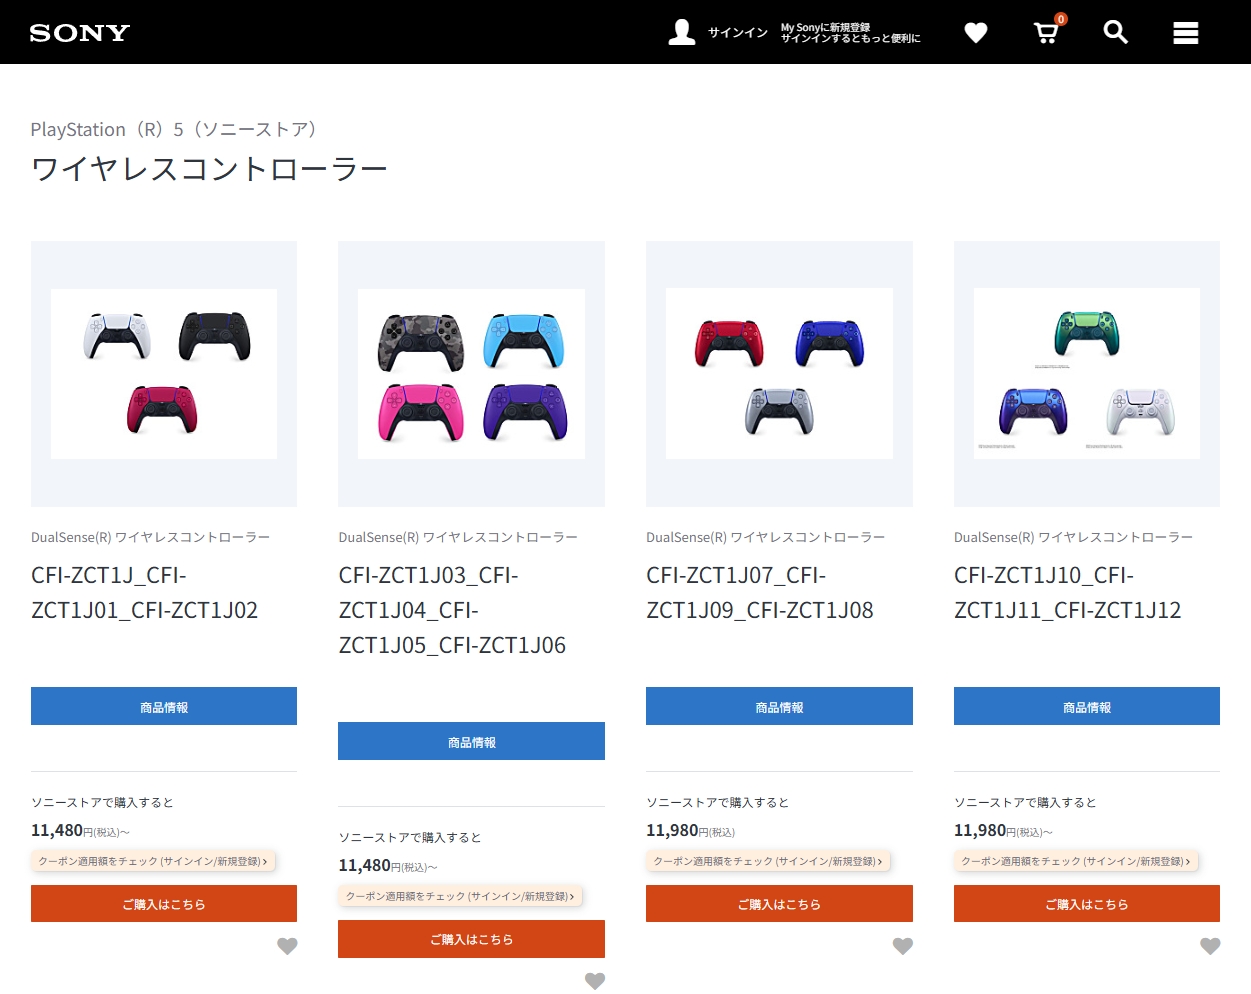
Task: Open the shopping cart icon
Action: 1046,33
